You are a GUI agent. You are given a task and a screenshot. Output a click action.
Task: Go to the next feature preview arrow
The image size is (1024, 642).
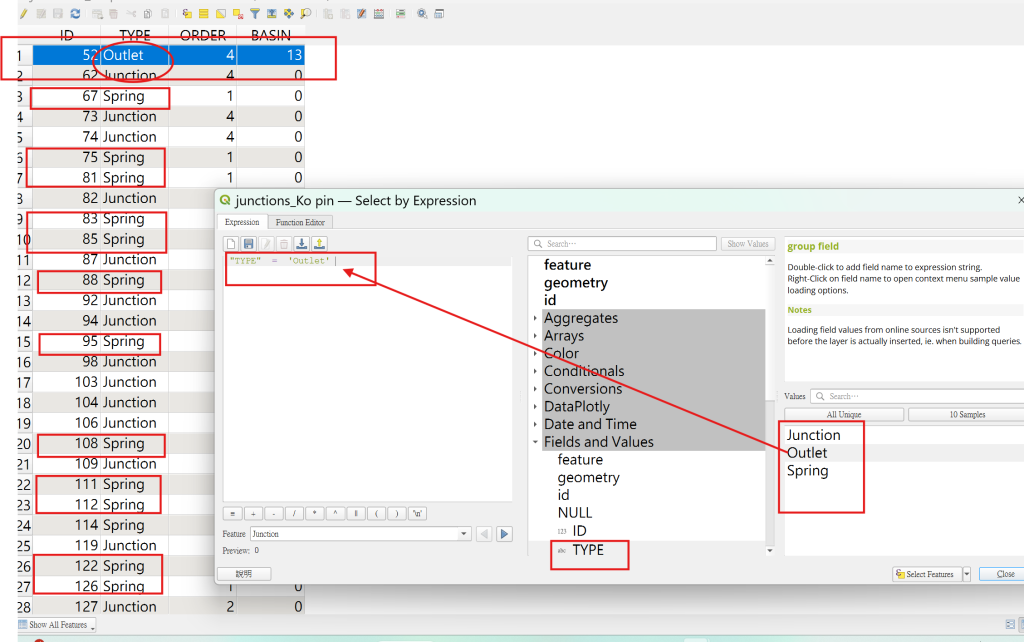tap(504, 534)
